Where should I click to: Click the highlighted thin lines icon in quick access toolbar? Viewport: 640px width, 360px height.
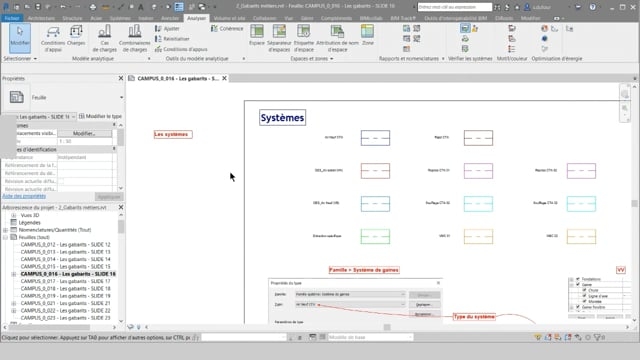coord(179,7)
